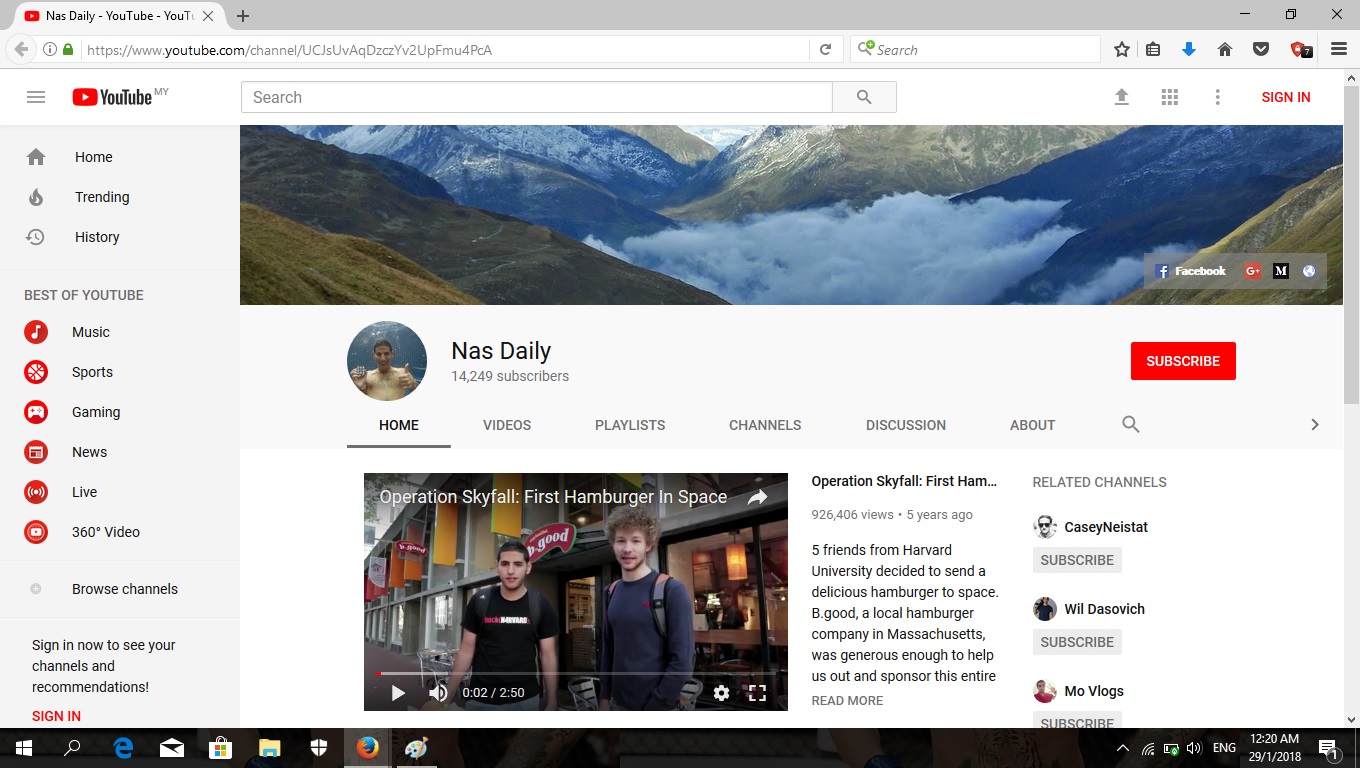Search within the channel
1360x768 pixels.
[1131, 424]
